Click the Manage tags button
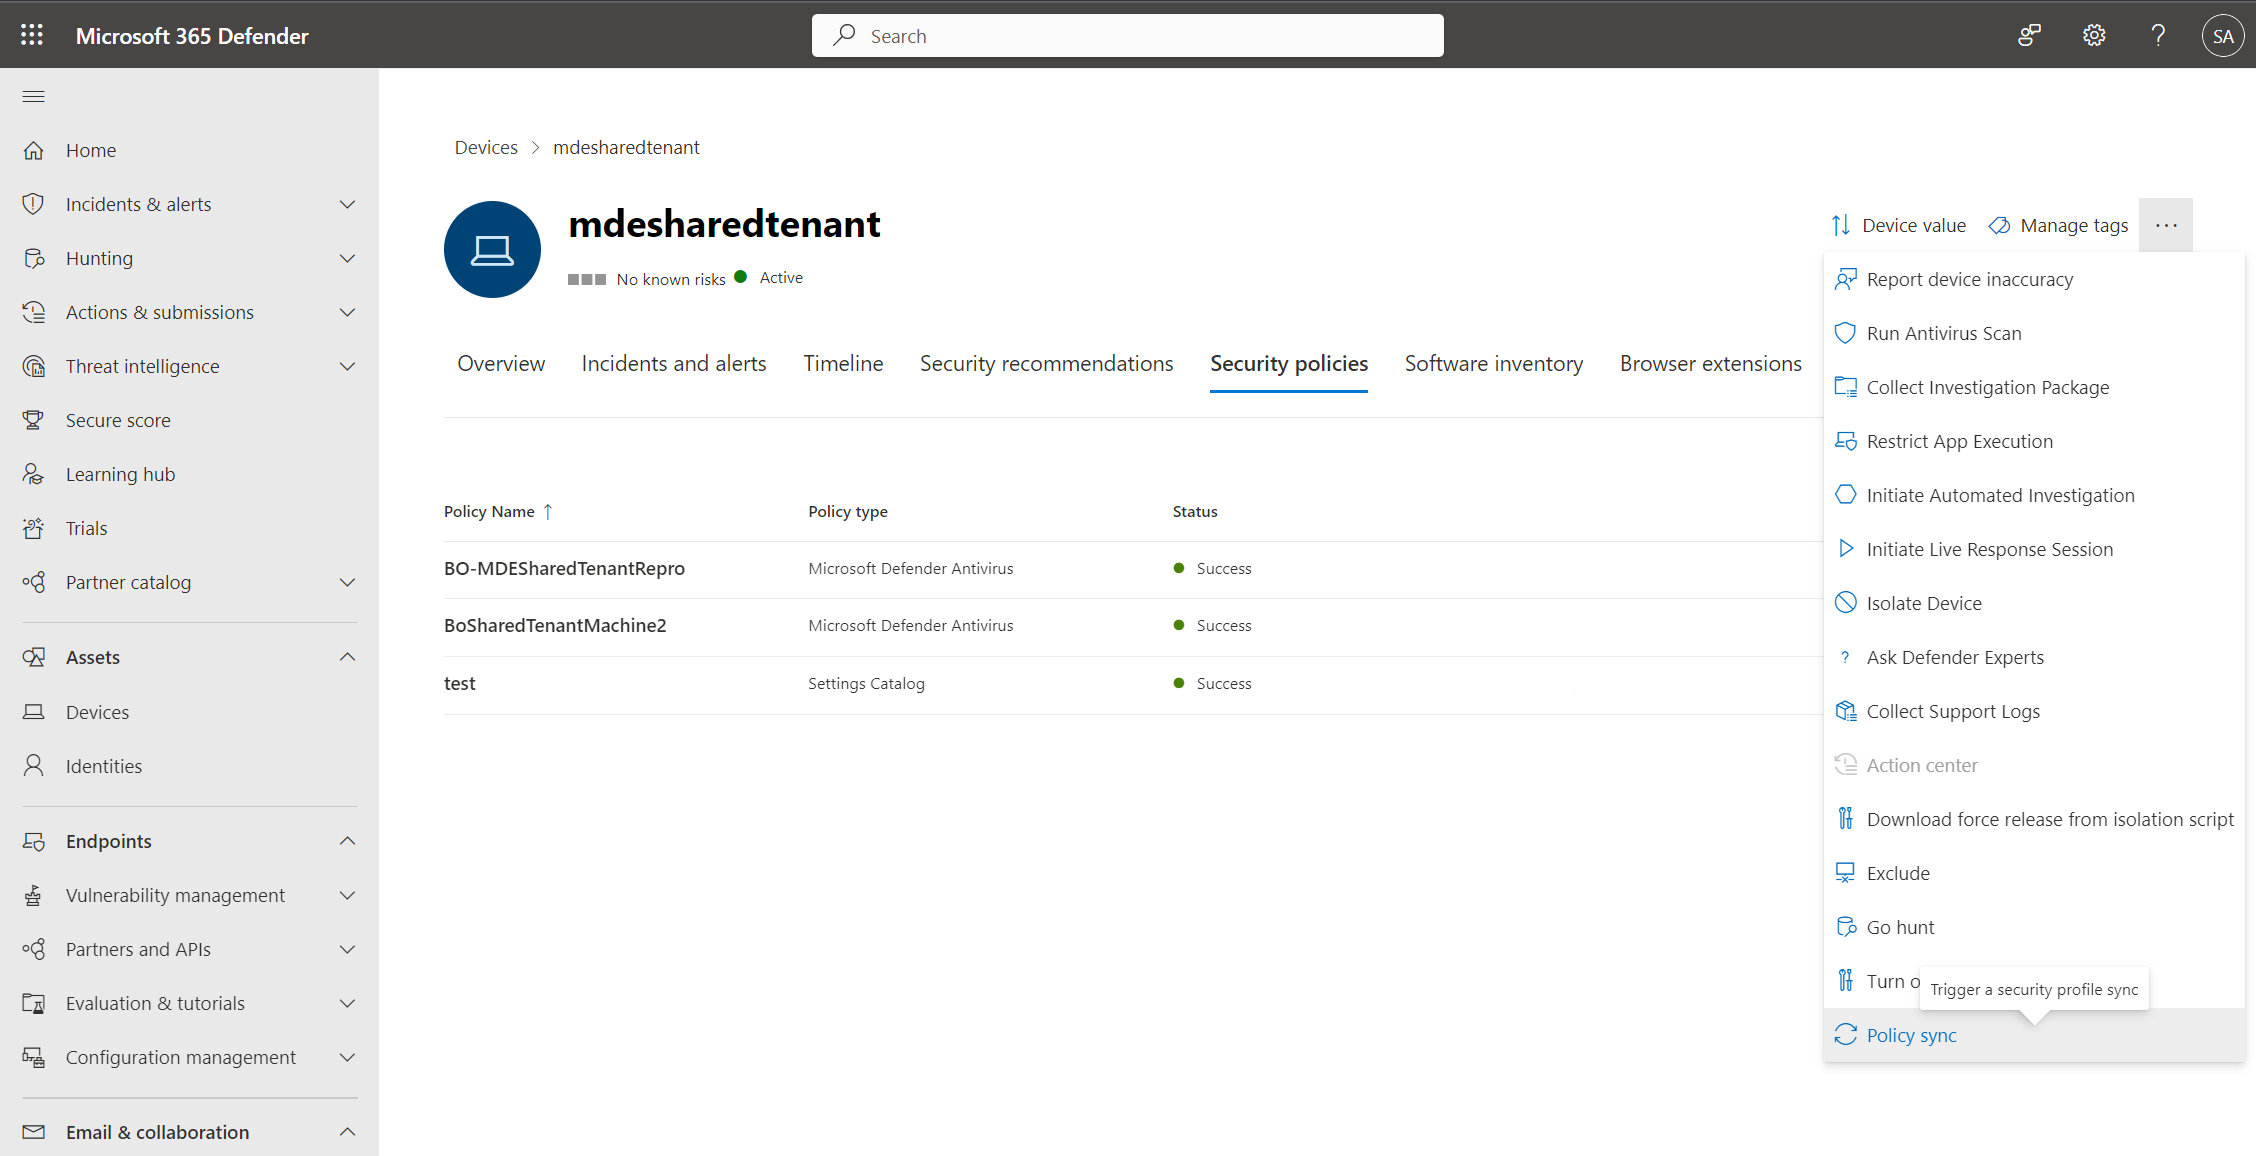This screenshot has width=2256, height=1156. click(x=2057, y=224)
